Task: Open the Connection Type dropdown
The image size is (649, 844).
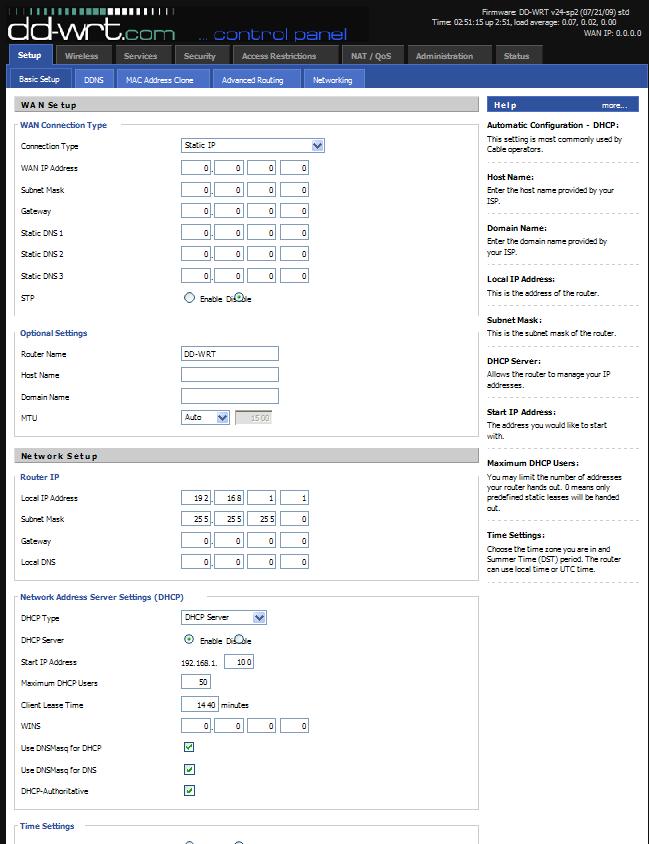Action: pos(252,145)
